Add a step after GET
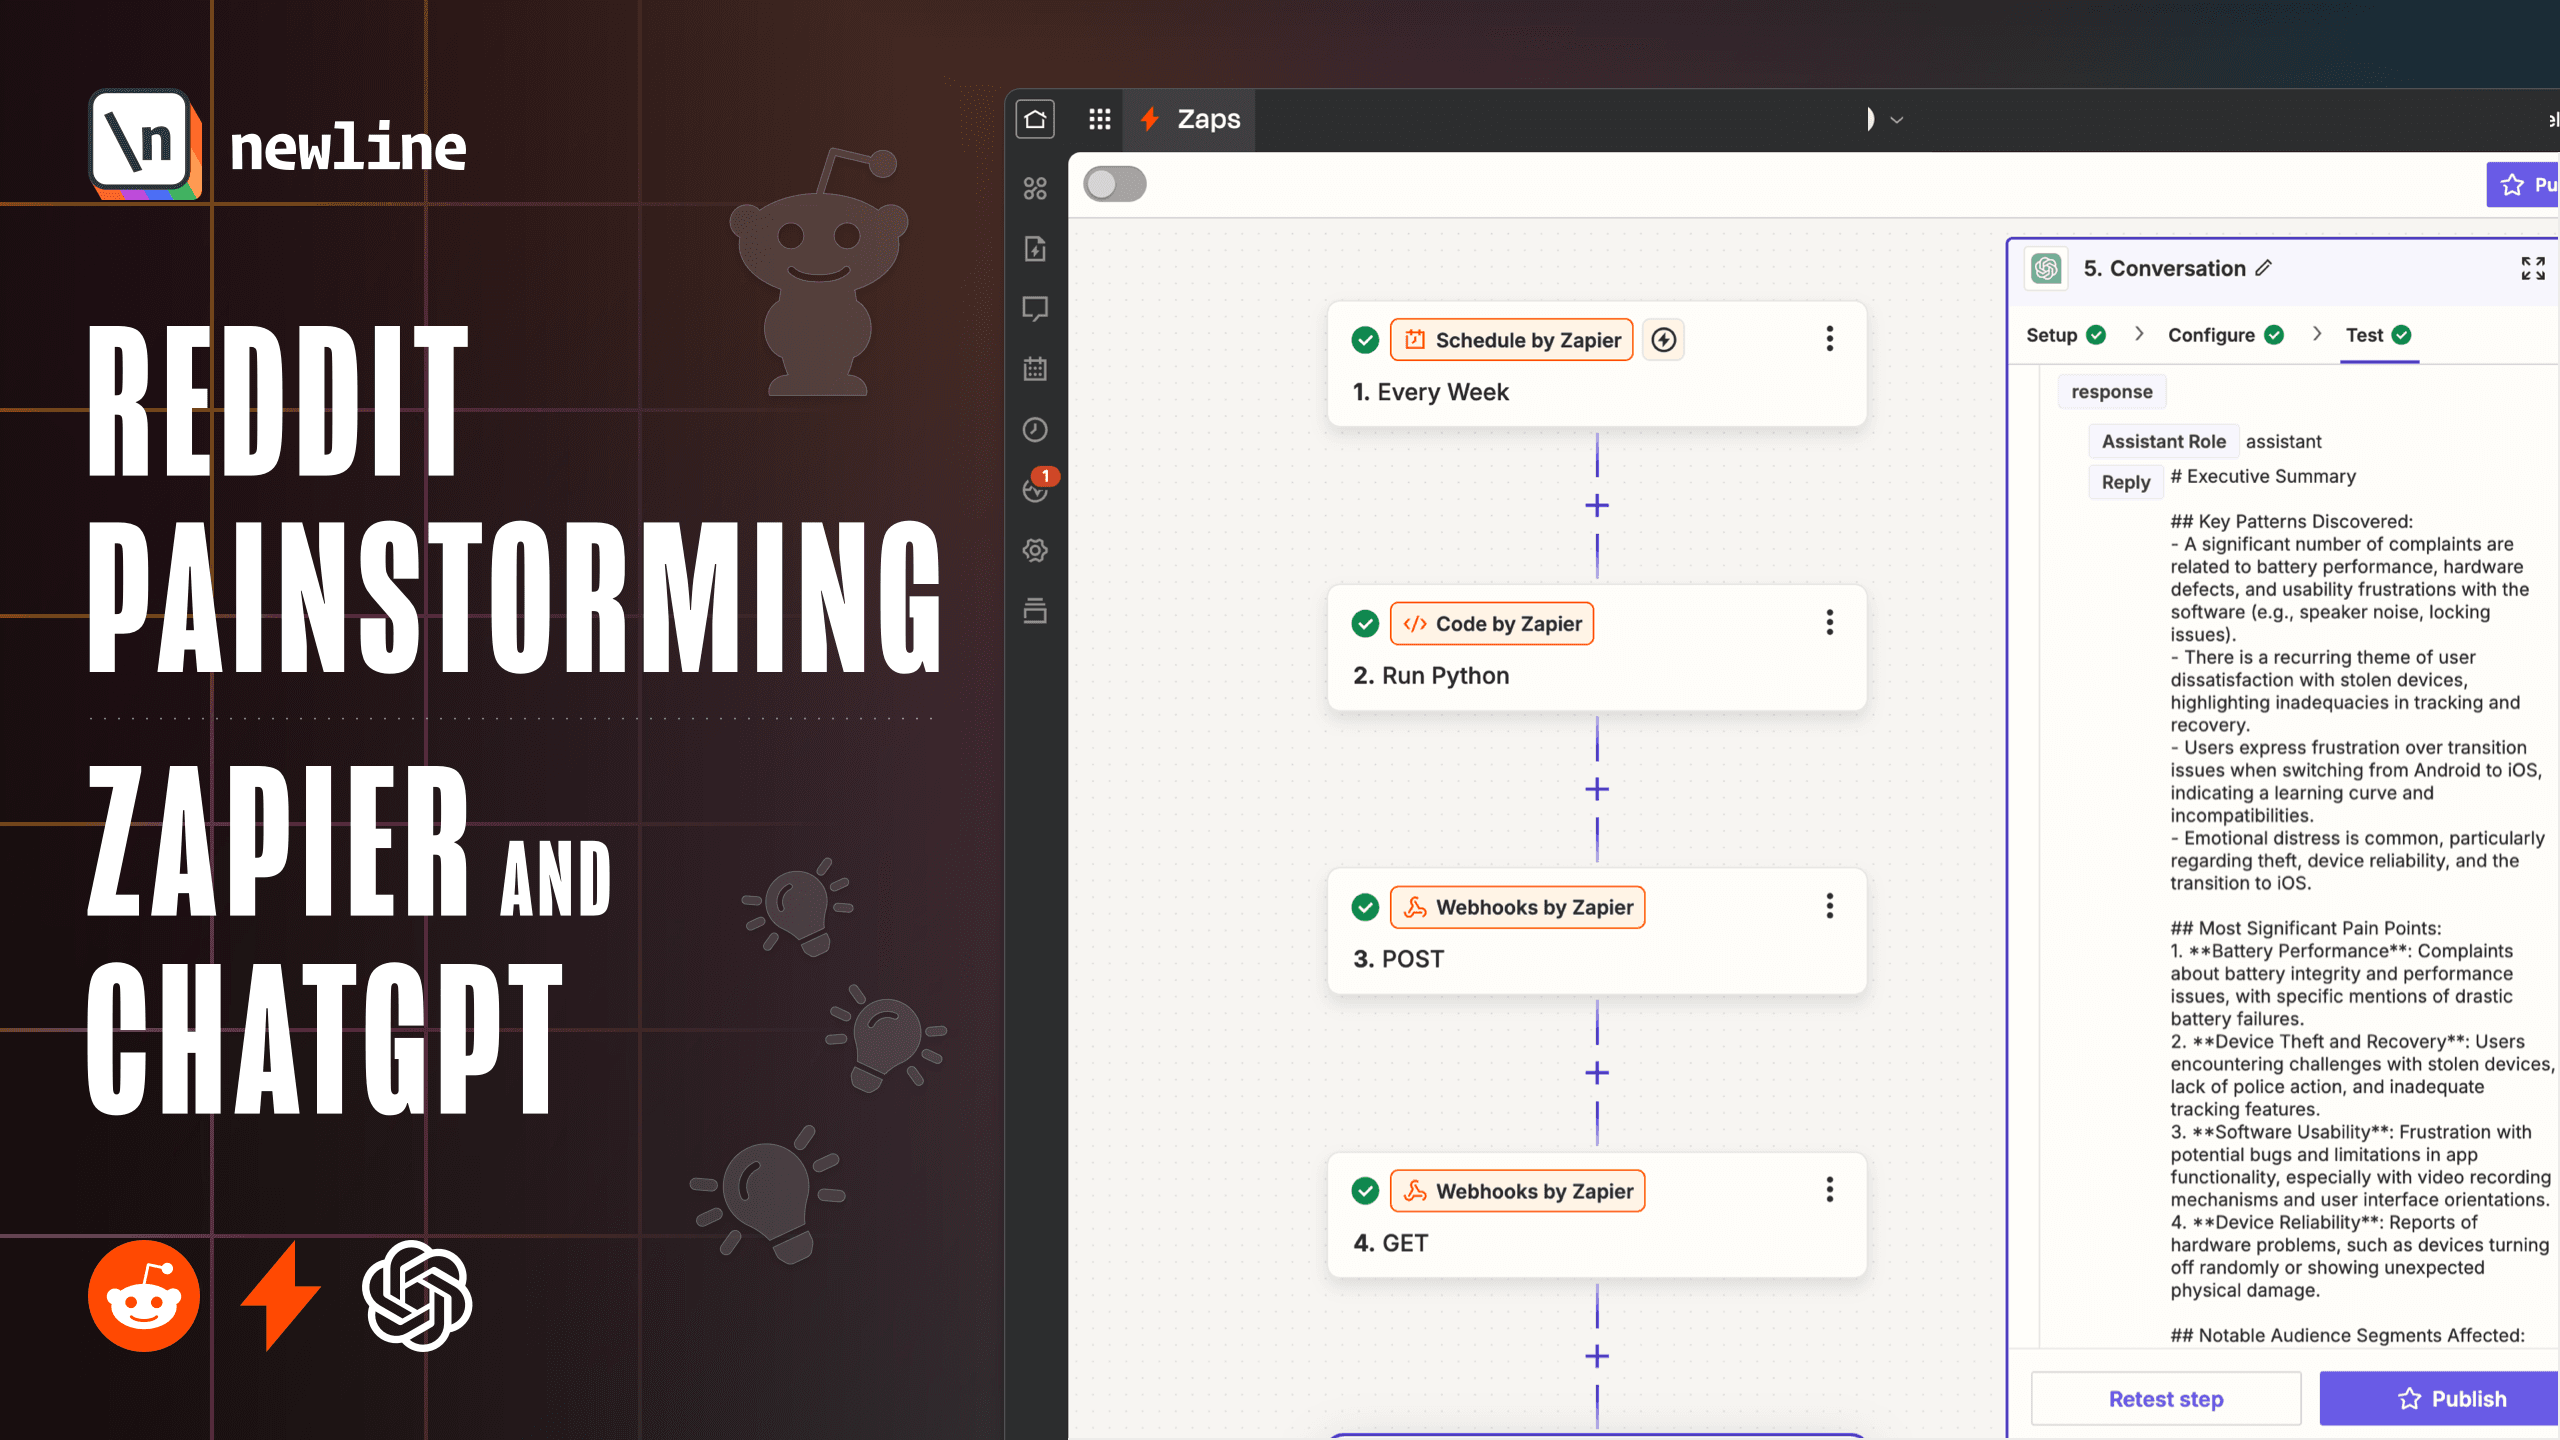2560x1440 pixels. click(1597, 1357)
